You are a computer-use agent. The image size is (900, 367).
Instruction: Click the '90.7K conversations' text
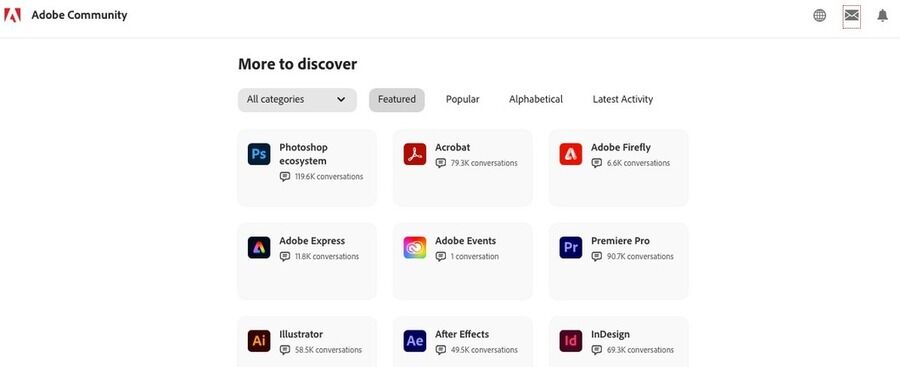640,257
